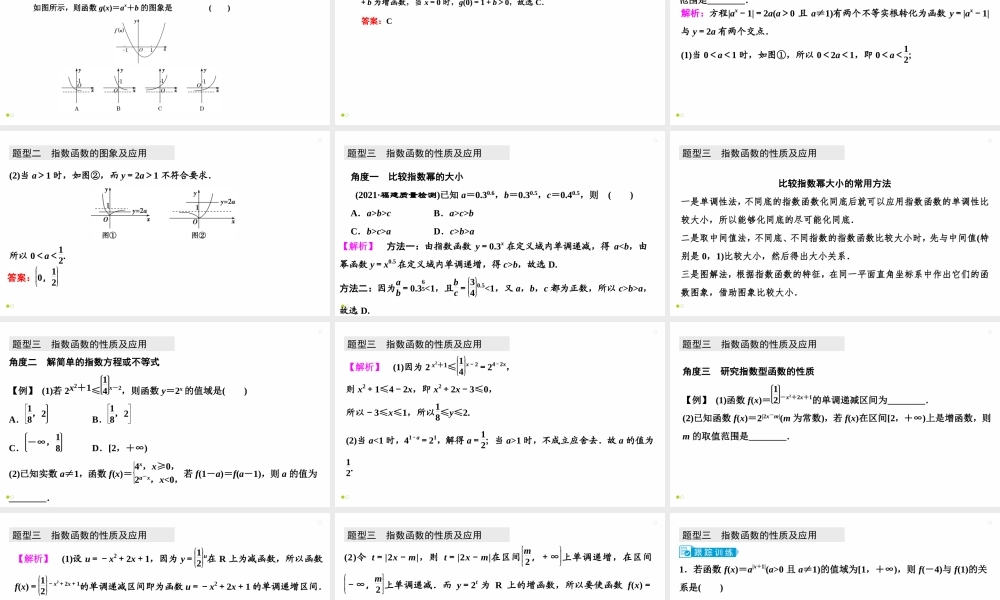This screenshot has height=600, width=1000.
Task: Click the red 解析 label in the top-right slide
Action: point(692,13)
